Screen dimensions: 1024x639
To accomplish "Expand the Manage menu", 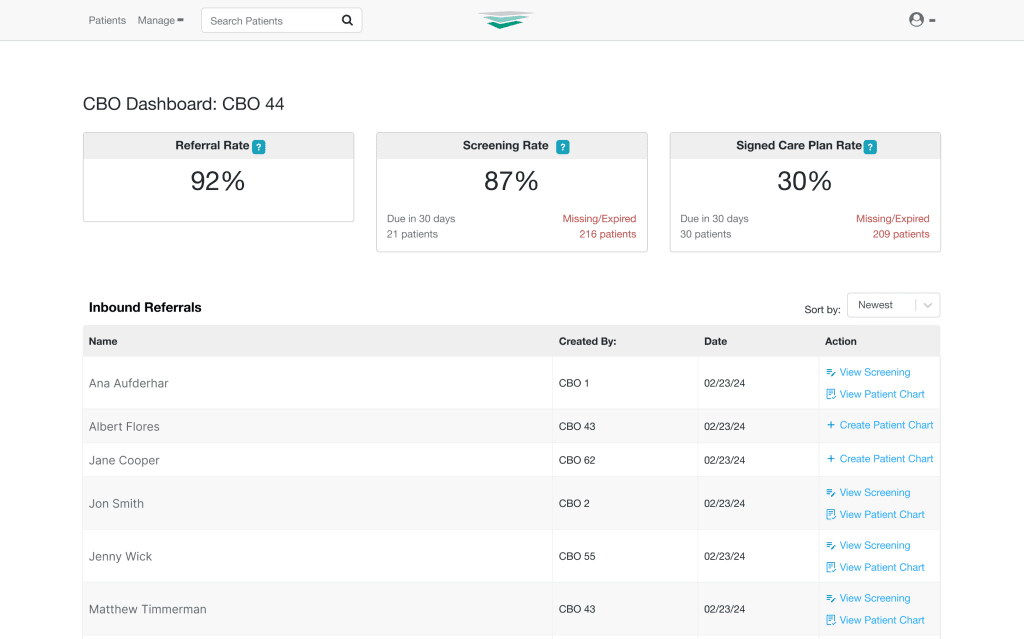I will 160,20.
